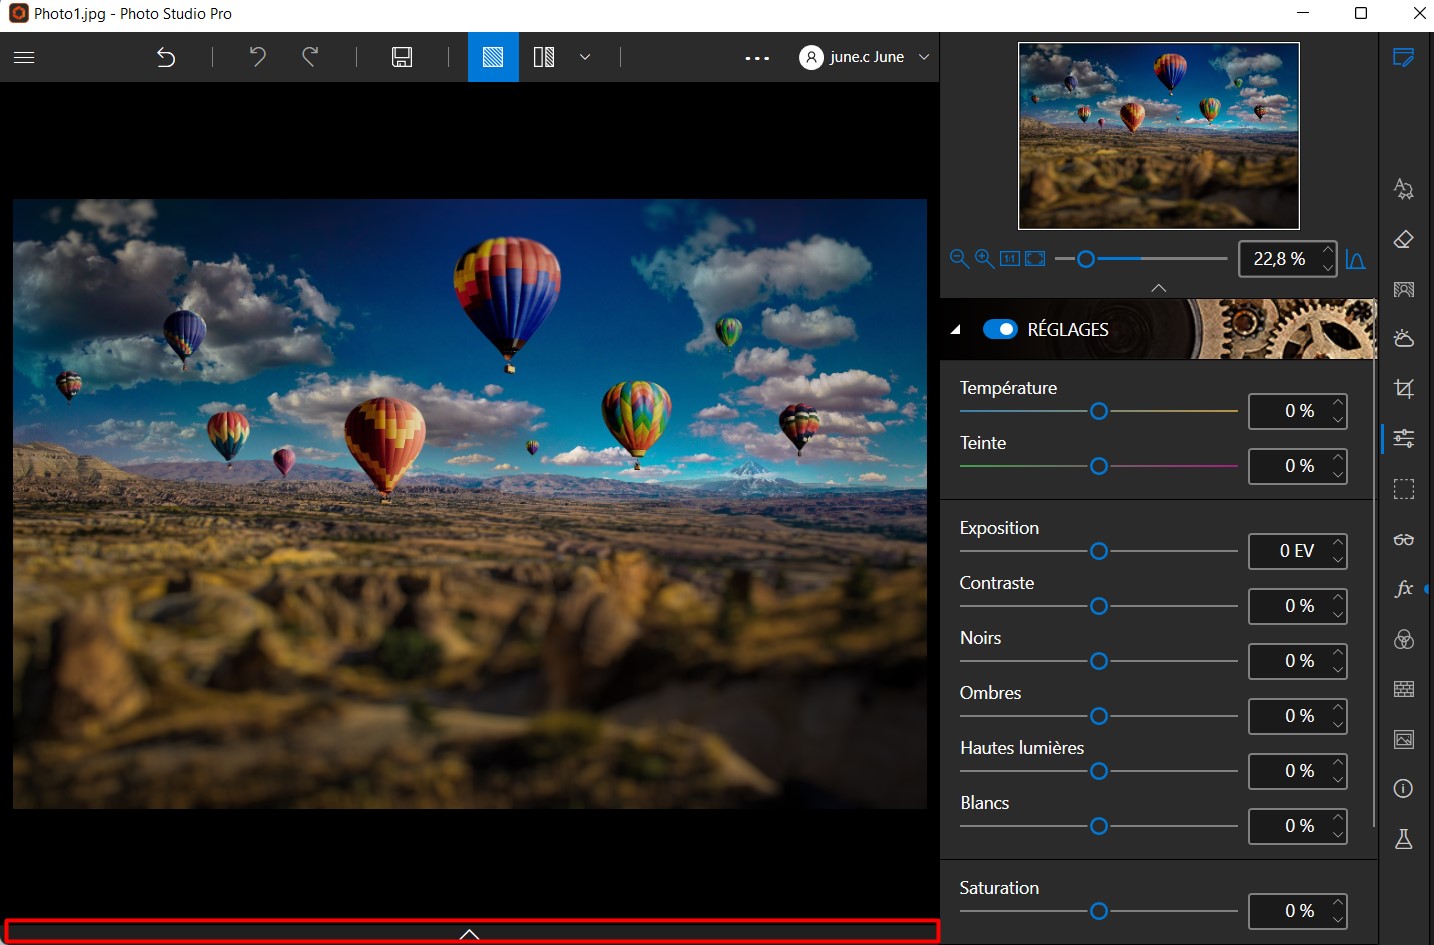Collapse the navigator preview panel
Viewport: 1434px width, 945px height.
1159,288
